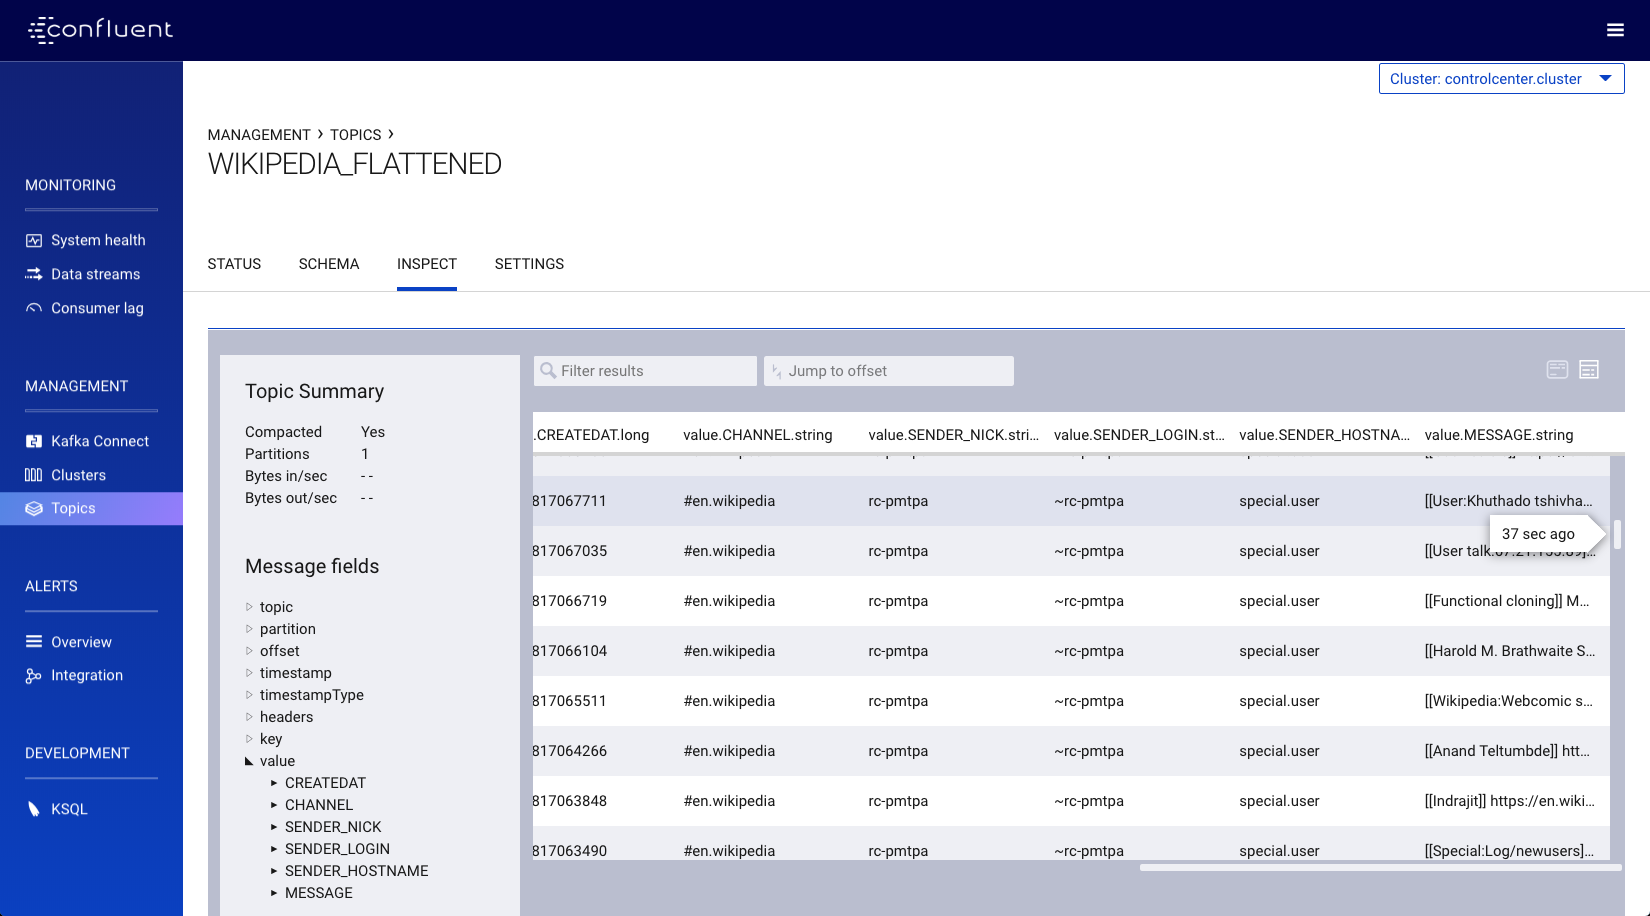Collapse the value message field
Image resolution: width=1650 pixels, height=916 pixels.
tap(249, 760)
